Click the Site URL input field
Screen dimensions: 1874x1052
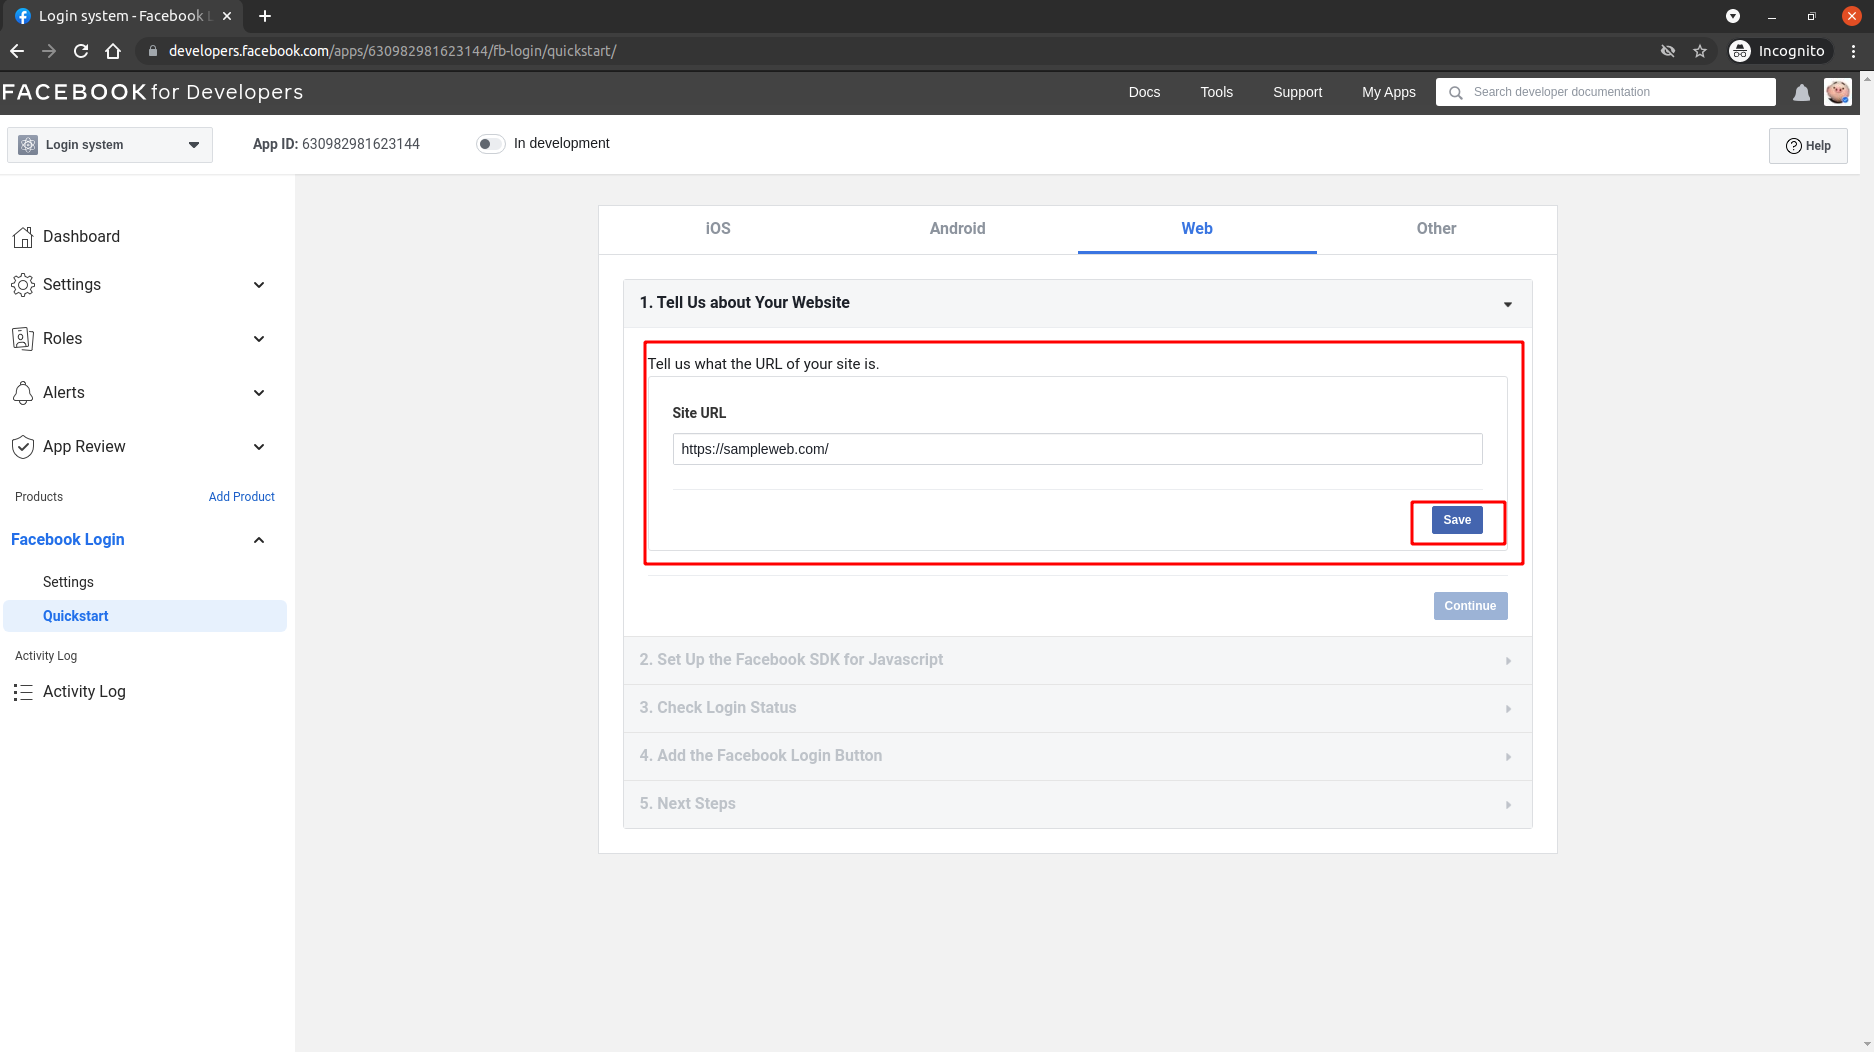(x=1077, y=449)
